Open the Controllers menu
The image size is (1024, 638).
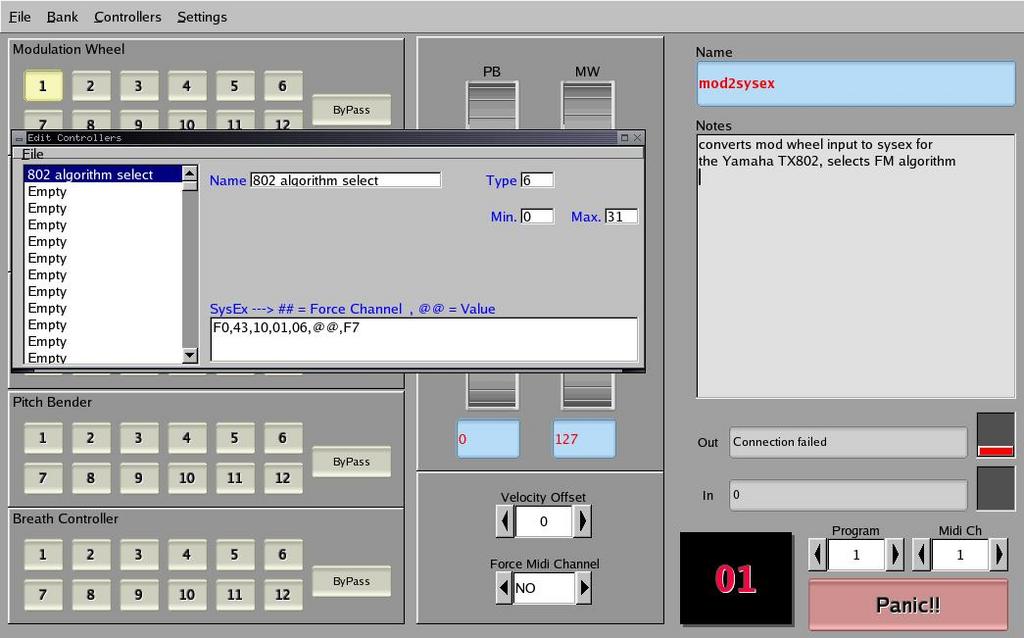[127, 16]
